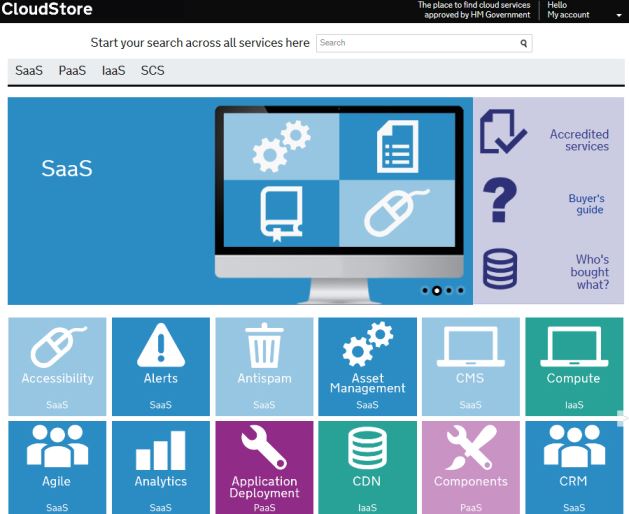Image resolution: width=629 pixels, height=514 pixels.
Task: Open the Alerts SaaS tile
Action: point(161,367)
